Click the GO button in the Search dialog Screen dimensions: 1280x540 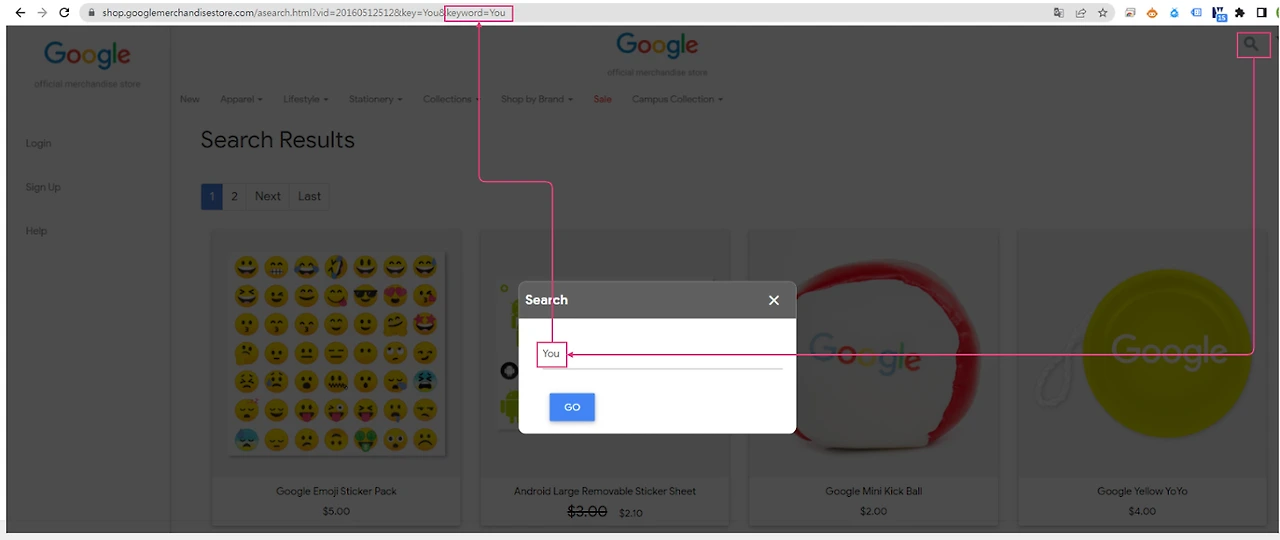572,407
